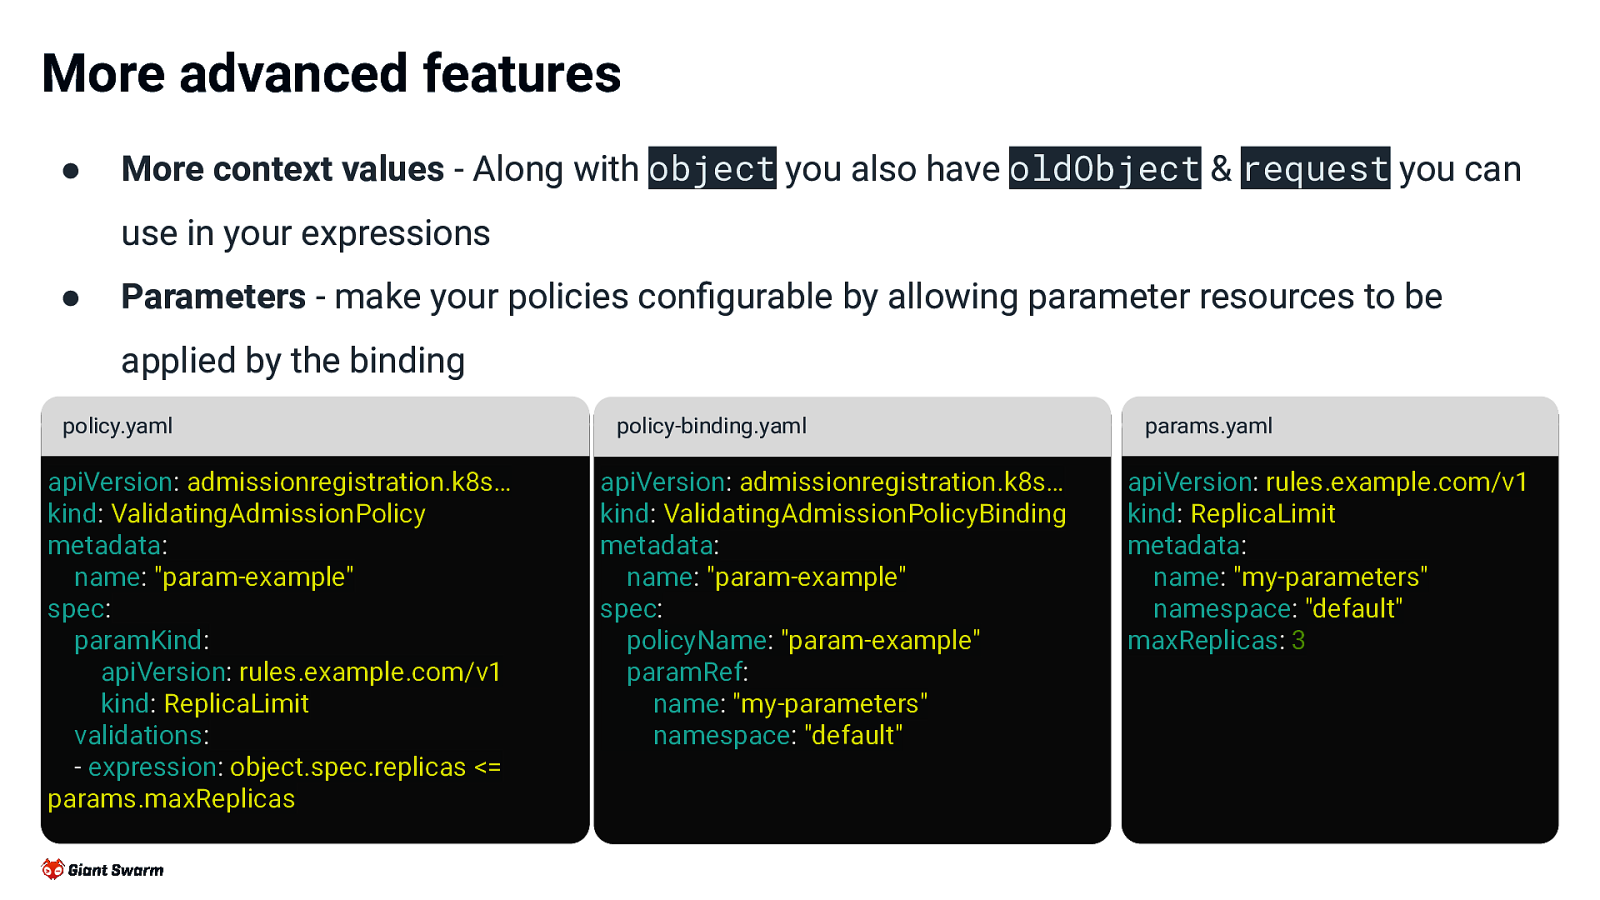Viewport: 1600px width, 900px height.
Task: Click the "metadata:" line in params.yaml
Action: point(1187,545)
